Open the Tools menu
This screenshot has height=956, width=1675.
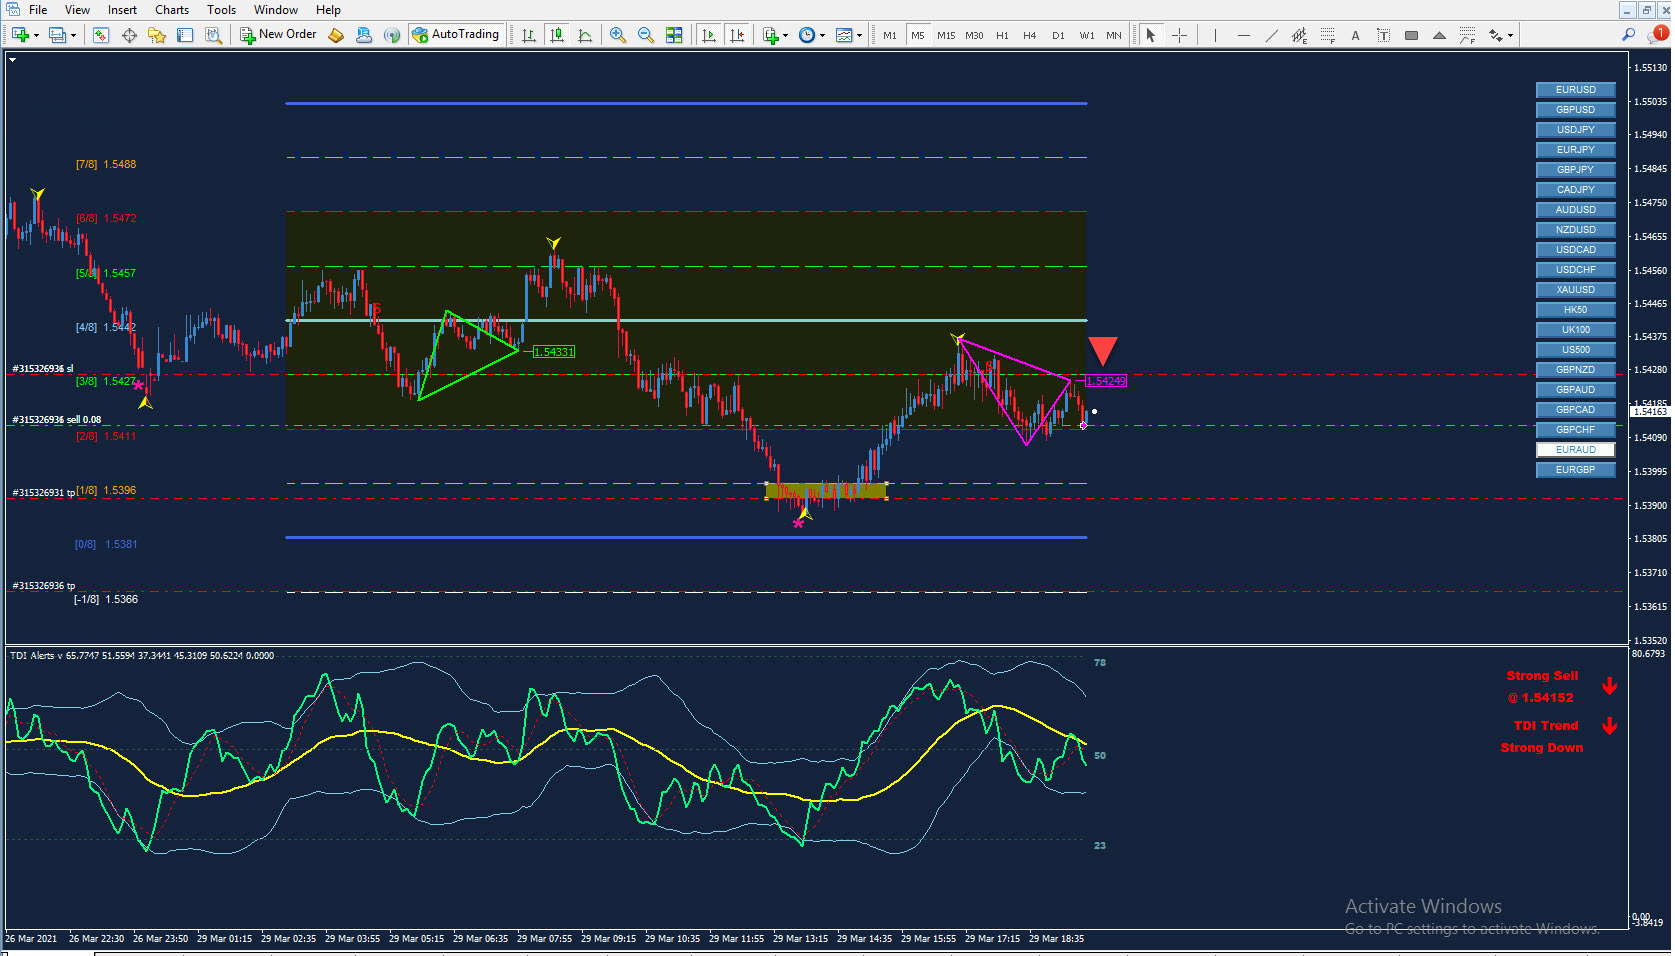221,10
